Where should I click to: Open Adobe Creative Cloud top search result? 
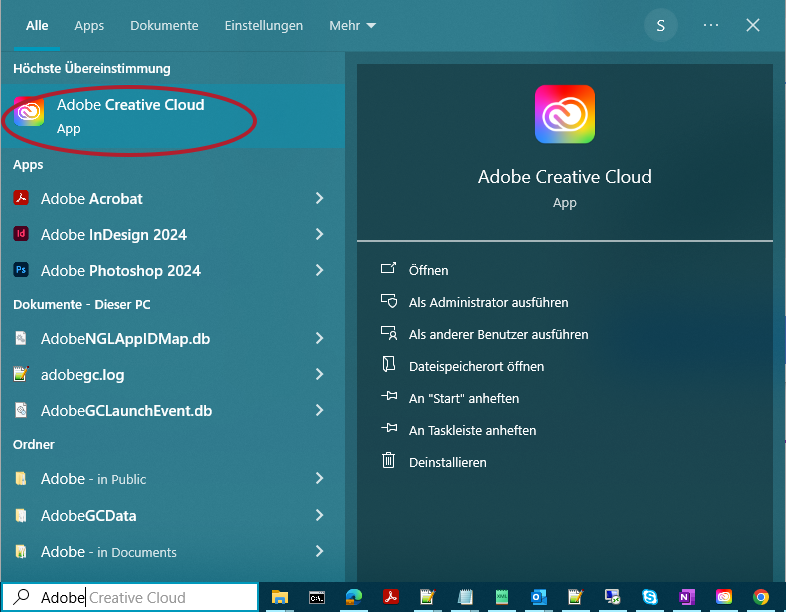click(x=130, y=116)
